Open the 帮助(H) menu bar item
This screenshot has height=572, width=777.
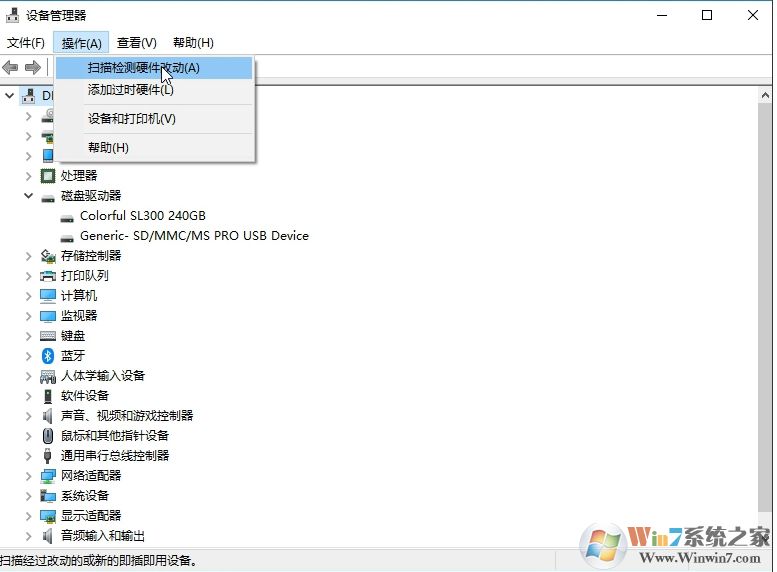tap(193, 43)
